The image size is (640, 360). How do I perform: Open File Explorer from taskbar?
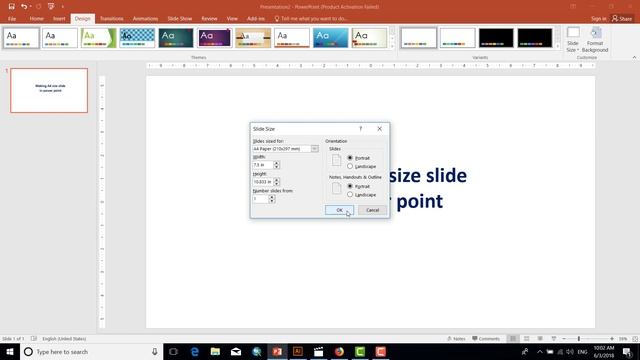[215, 351]
